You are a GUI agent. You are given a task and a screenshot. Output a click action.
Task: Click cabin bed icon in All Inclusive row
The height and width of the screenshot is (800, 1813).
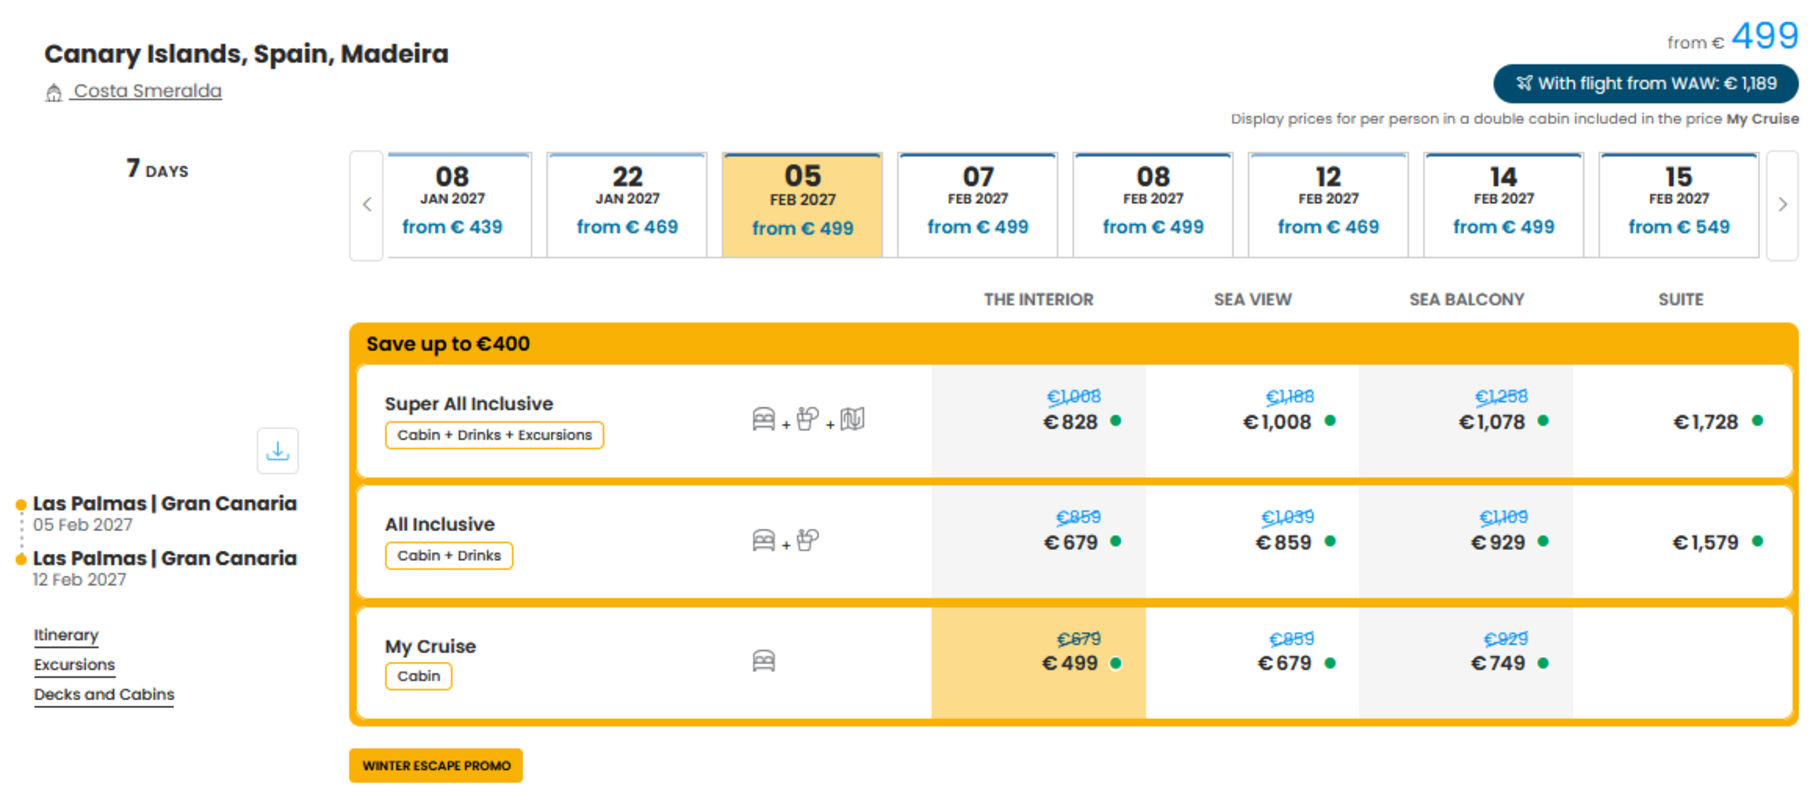point(764,541)
